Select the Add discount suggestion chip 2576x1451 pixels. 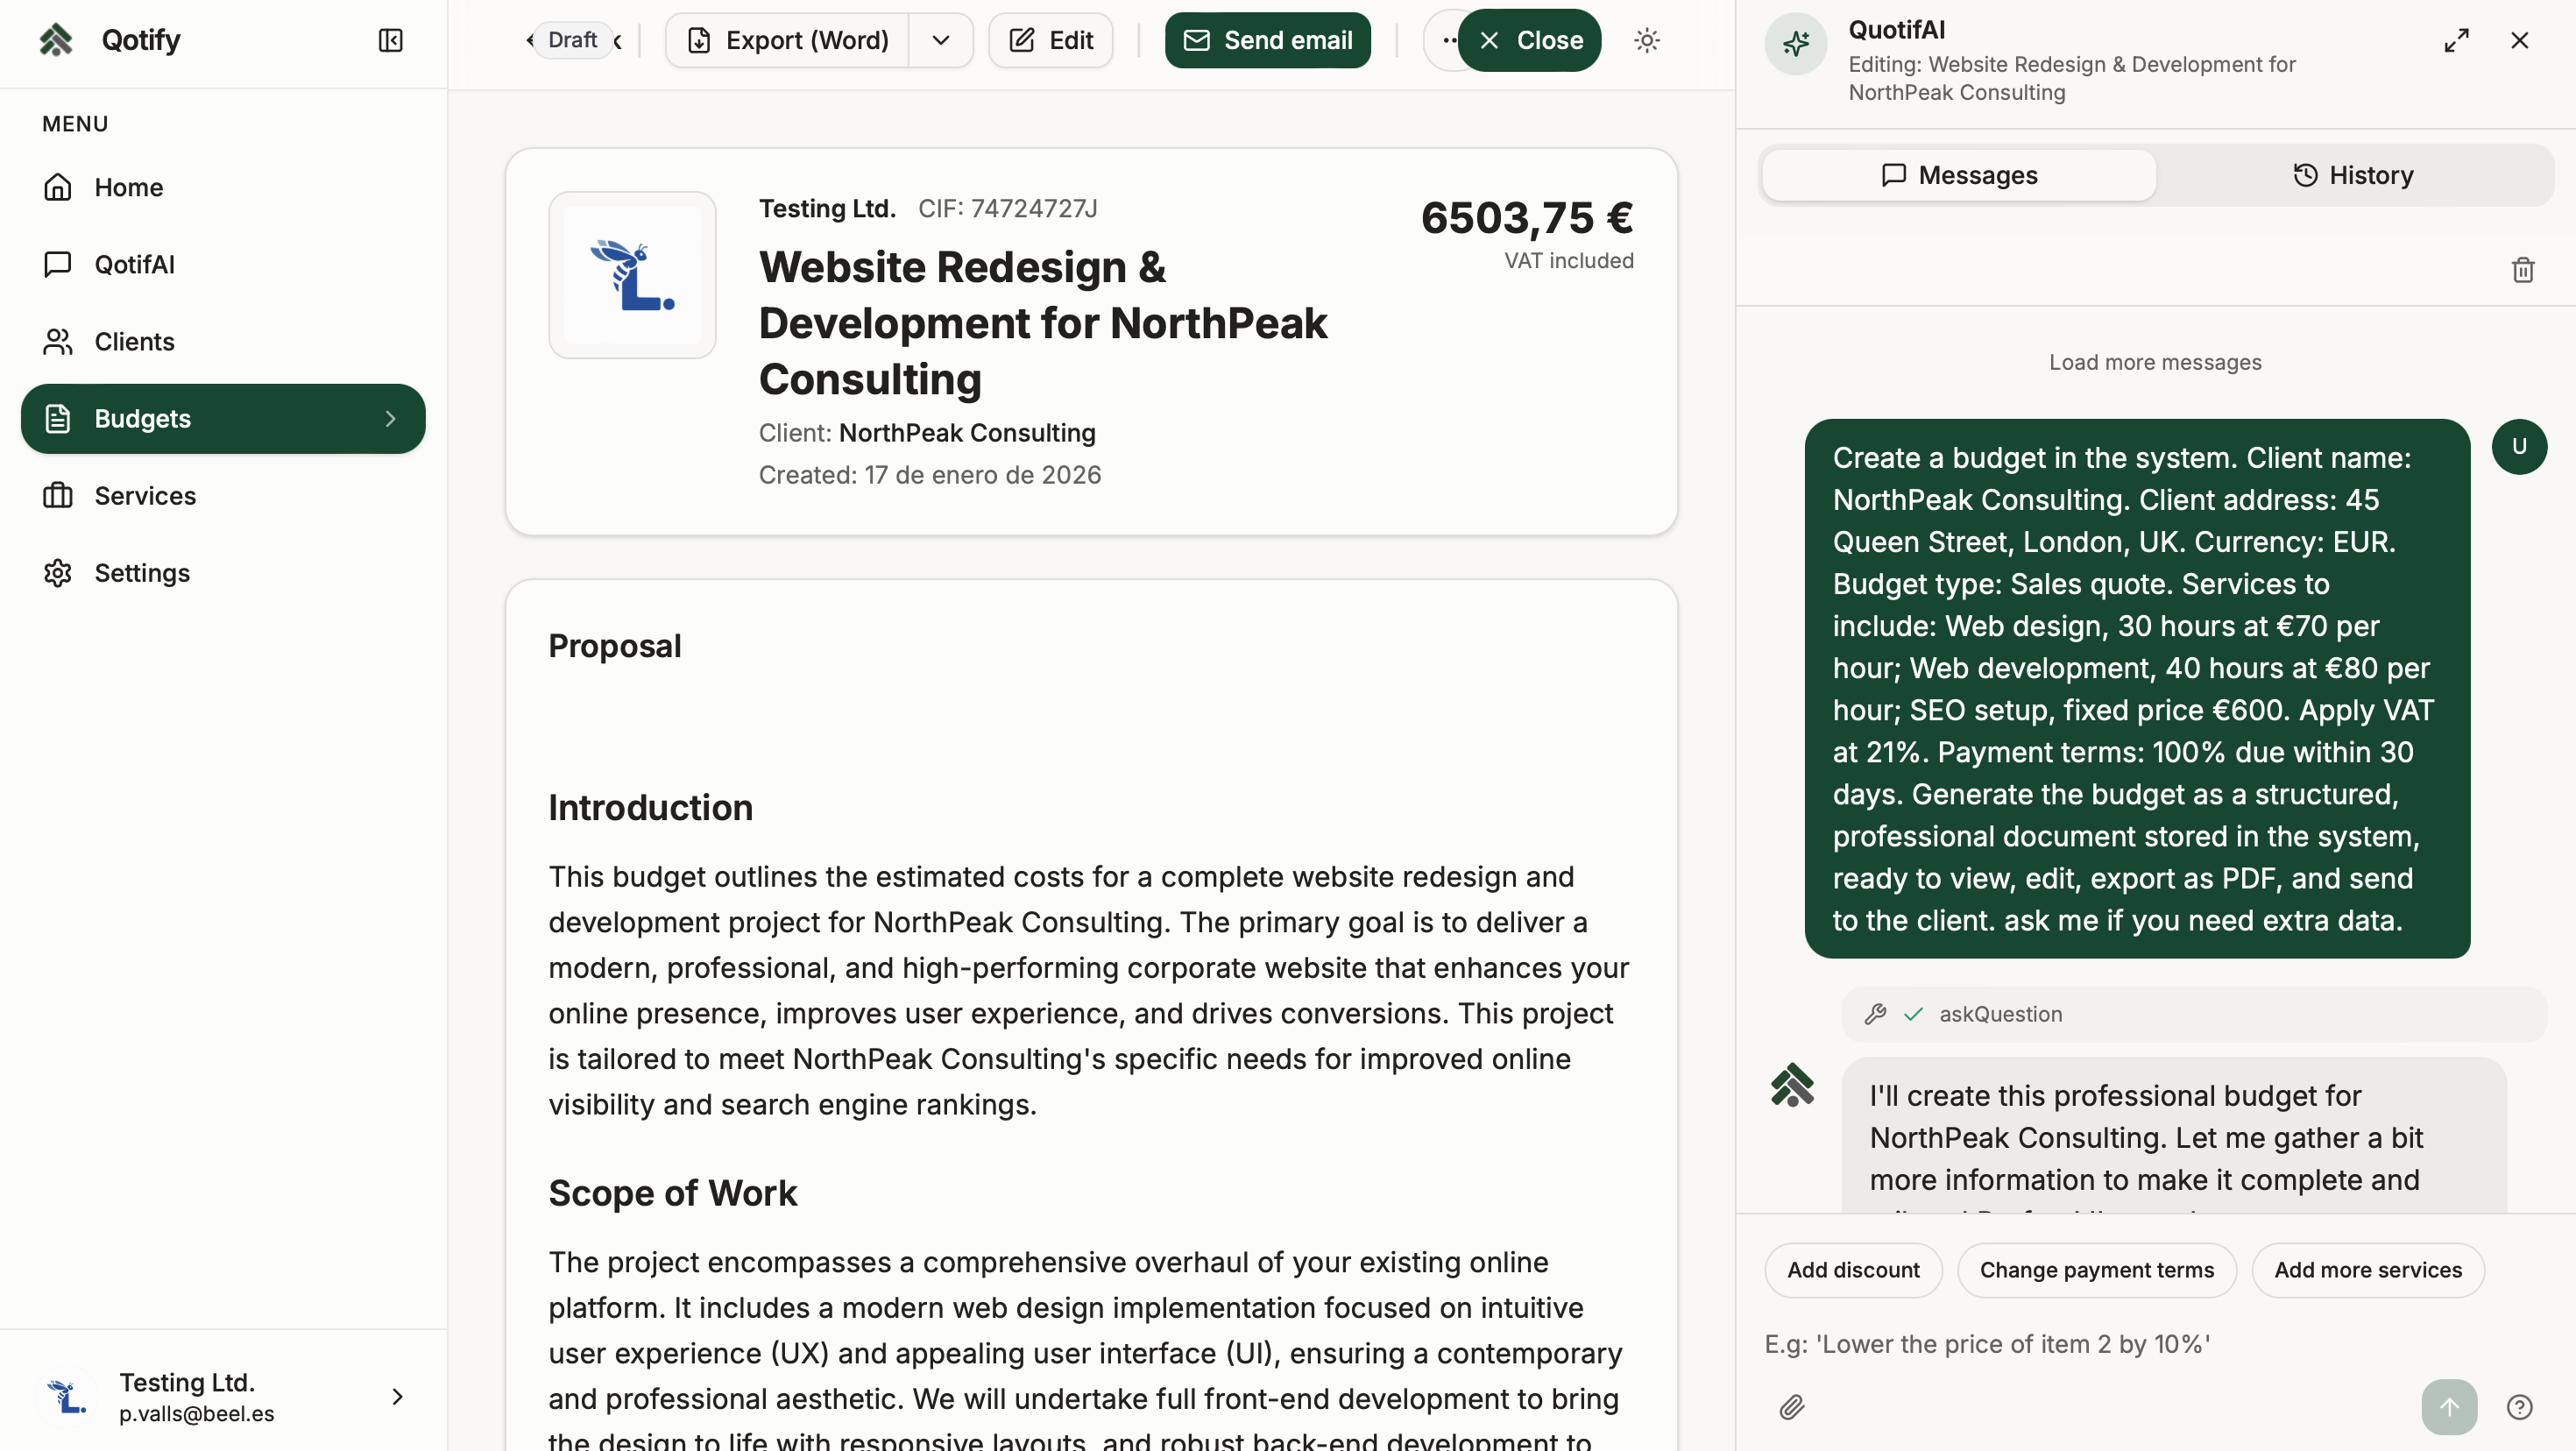pos(1853,1270)
